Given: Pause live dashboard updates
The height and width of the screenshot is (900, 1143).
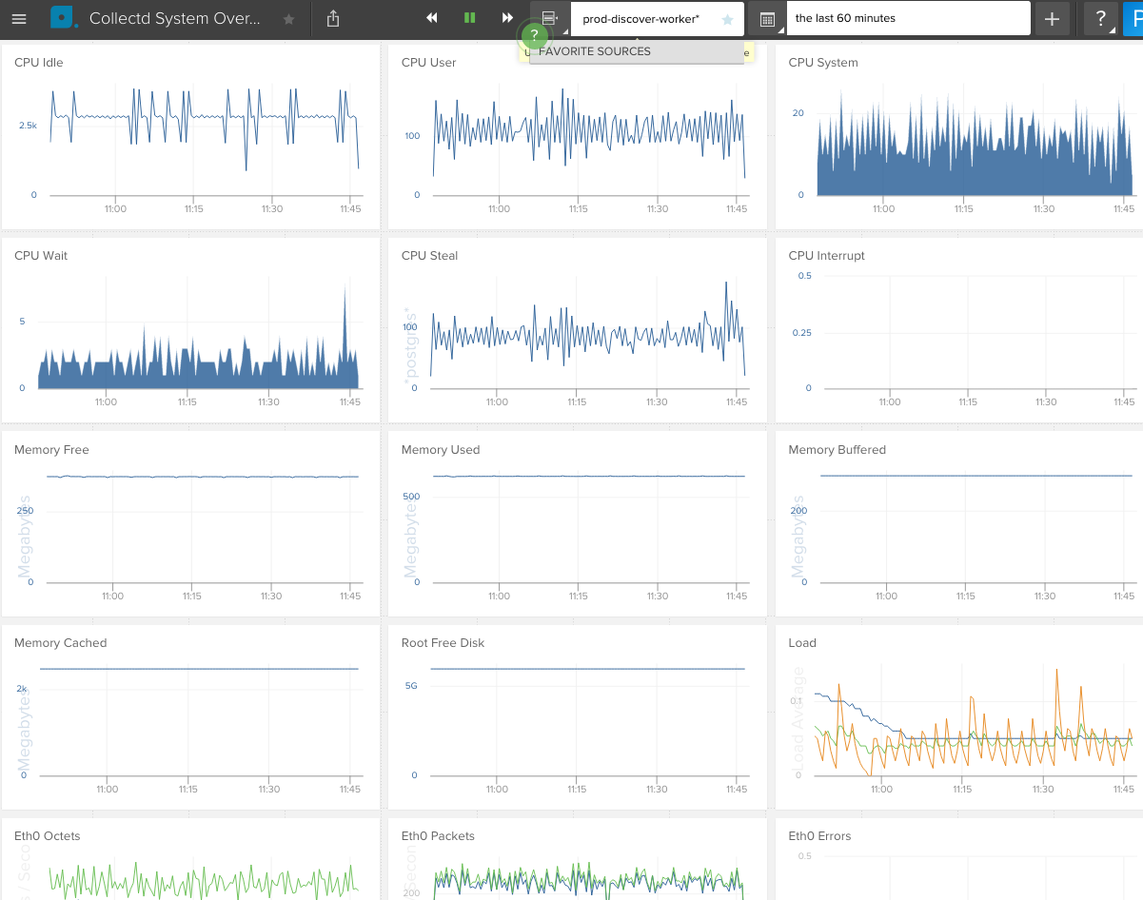Looking at the screenshot, I should [x=469, y=18].
